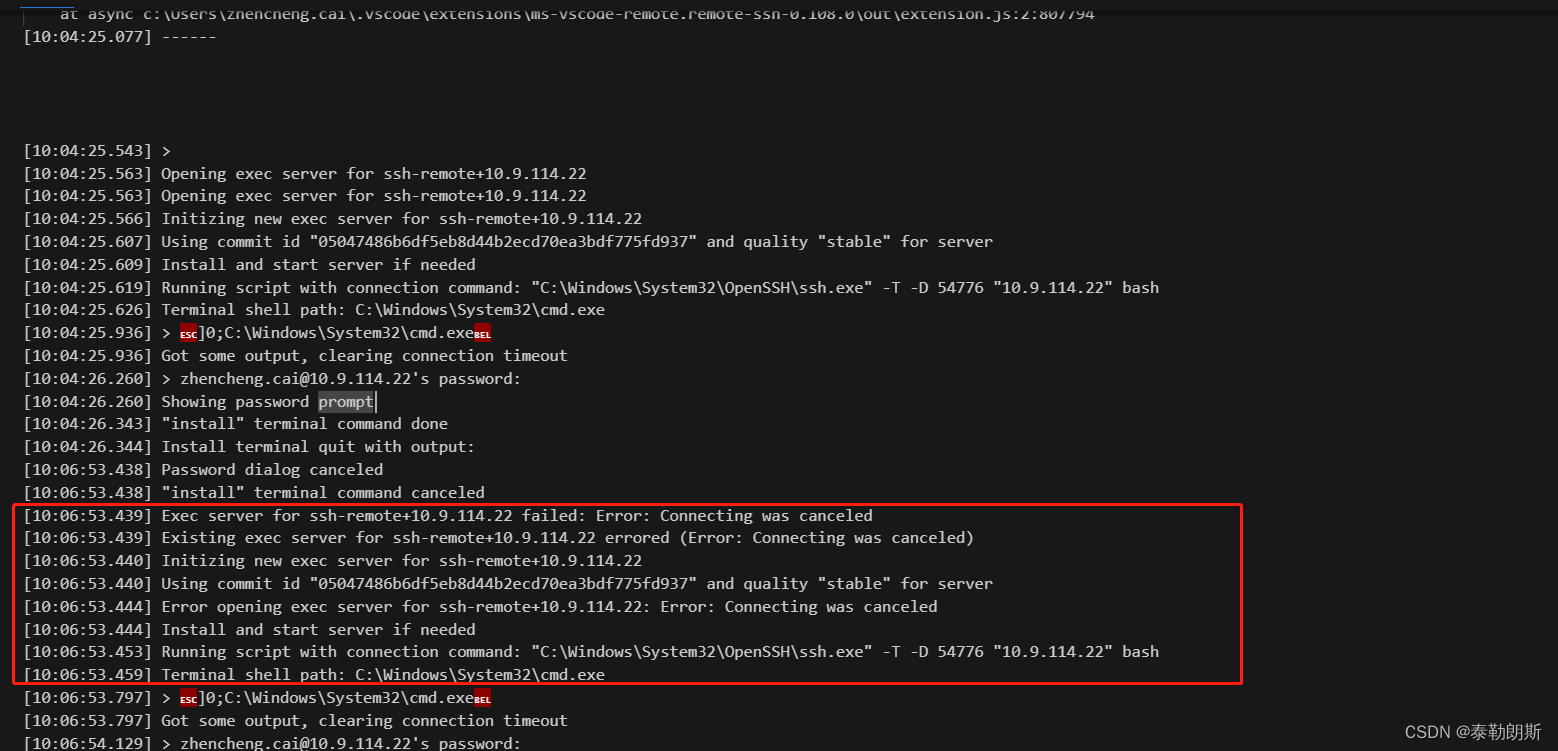Click the BEL badge on the 10:06:53.797 line
The height and width of the screenshot is (751, 1558).
click(x=483, y=698)
